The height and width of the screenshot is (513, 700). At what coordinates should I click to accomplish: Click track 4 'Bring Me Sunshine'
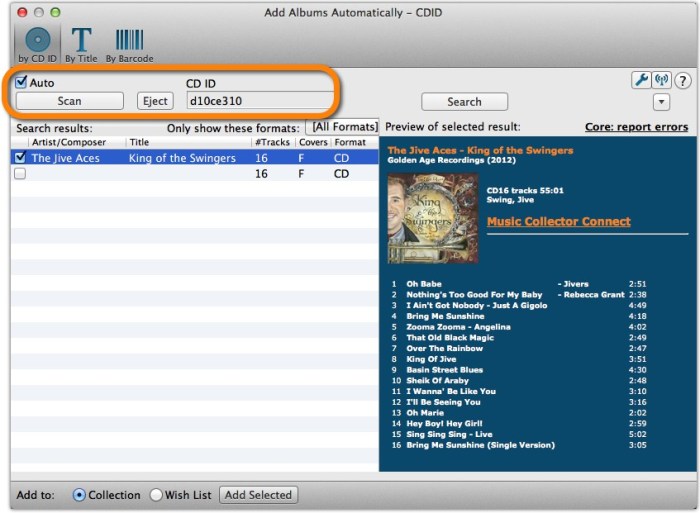445,316
